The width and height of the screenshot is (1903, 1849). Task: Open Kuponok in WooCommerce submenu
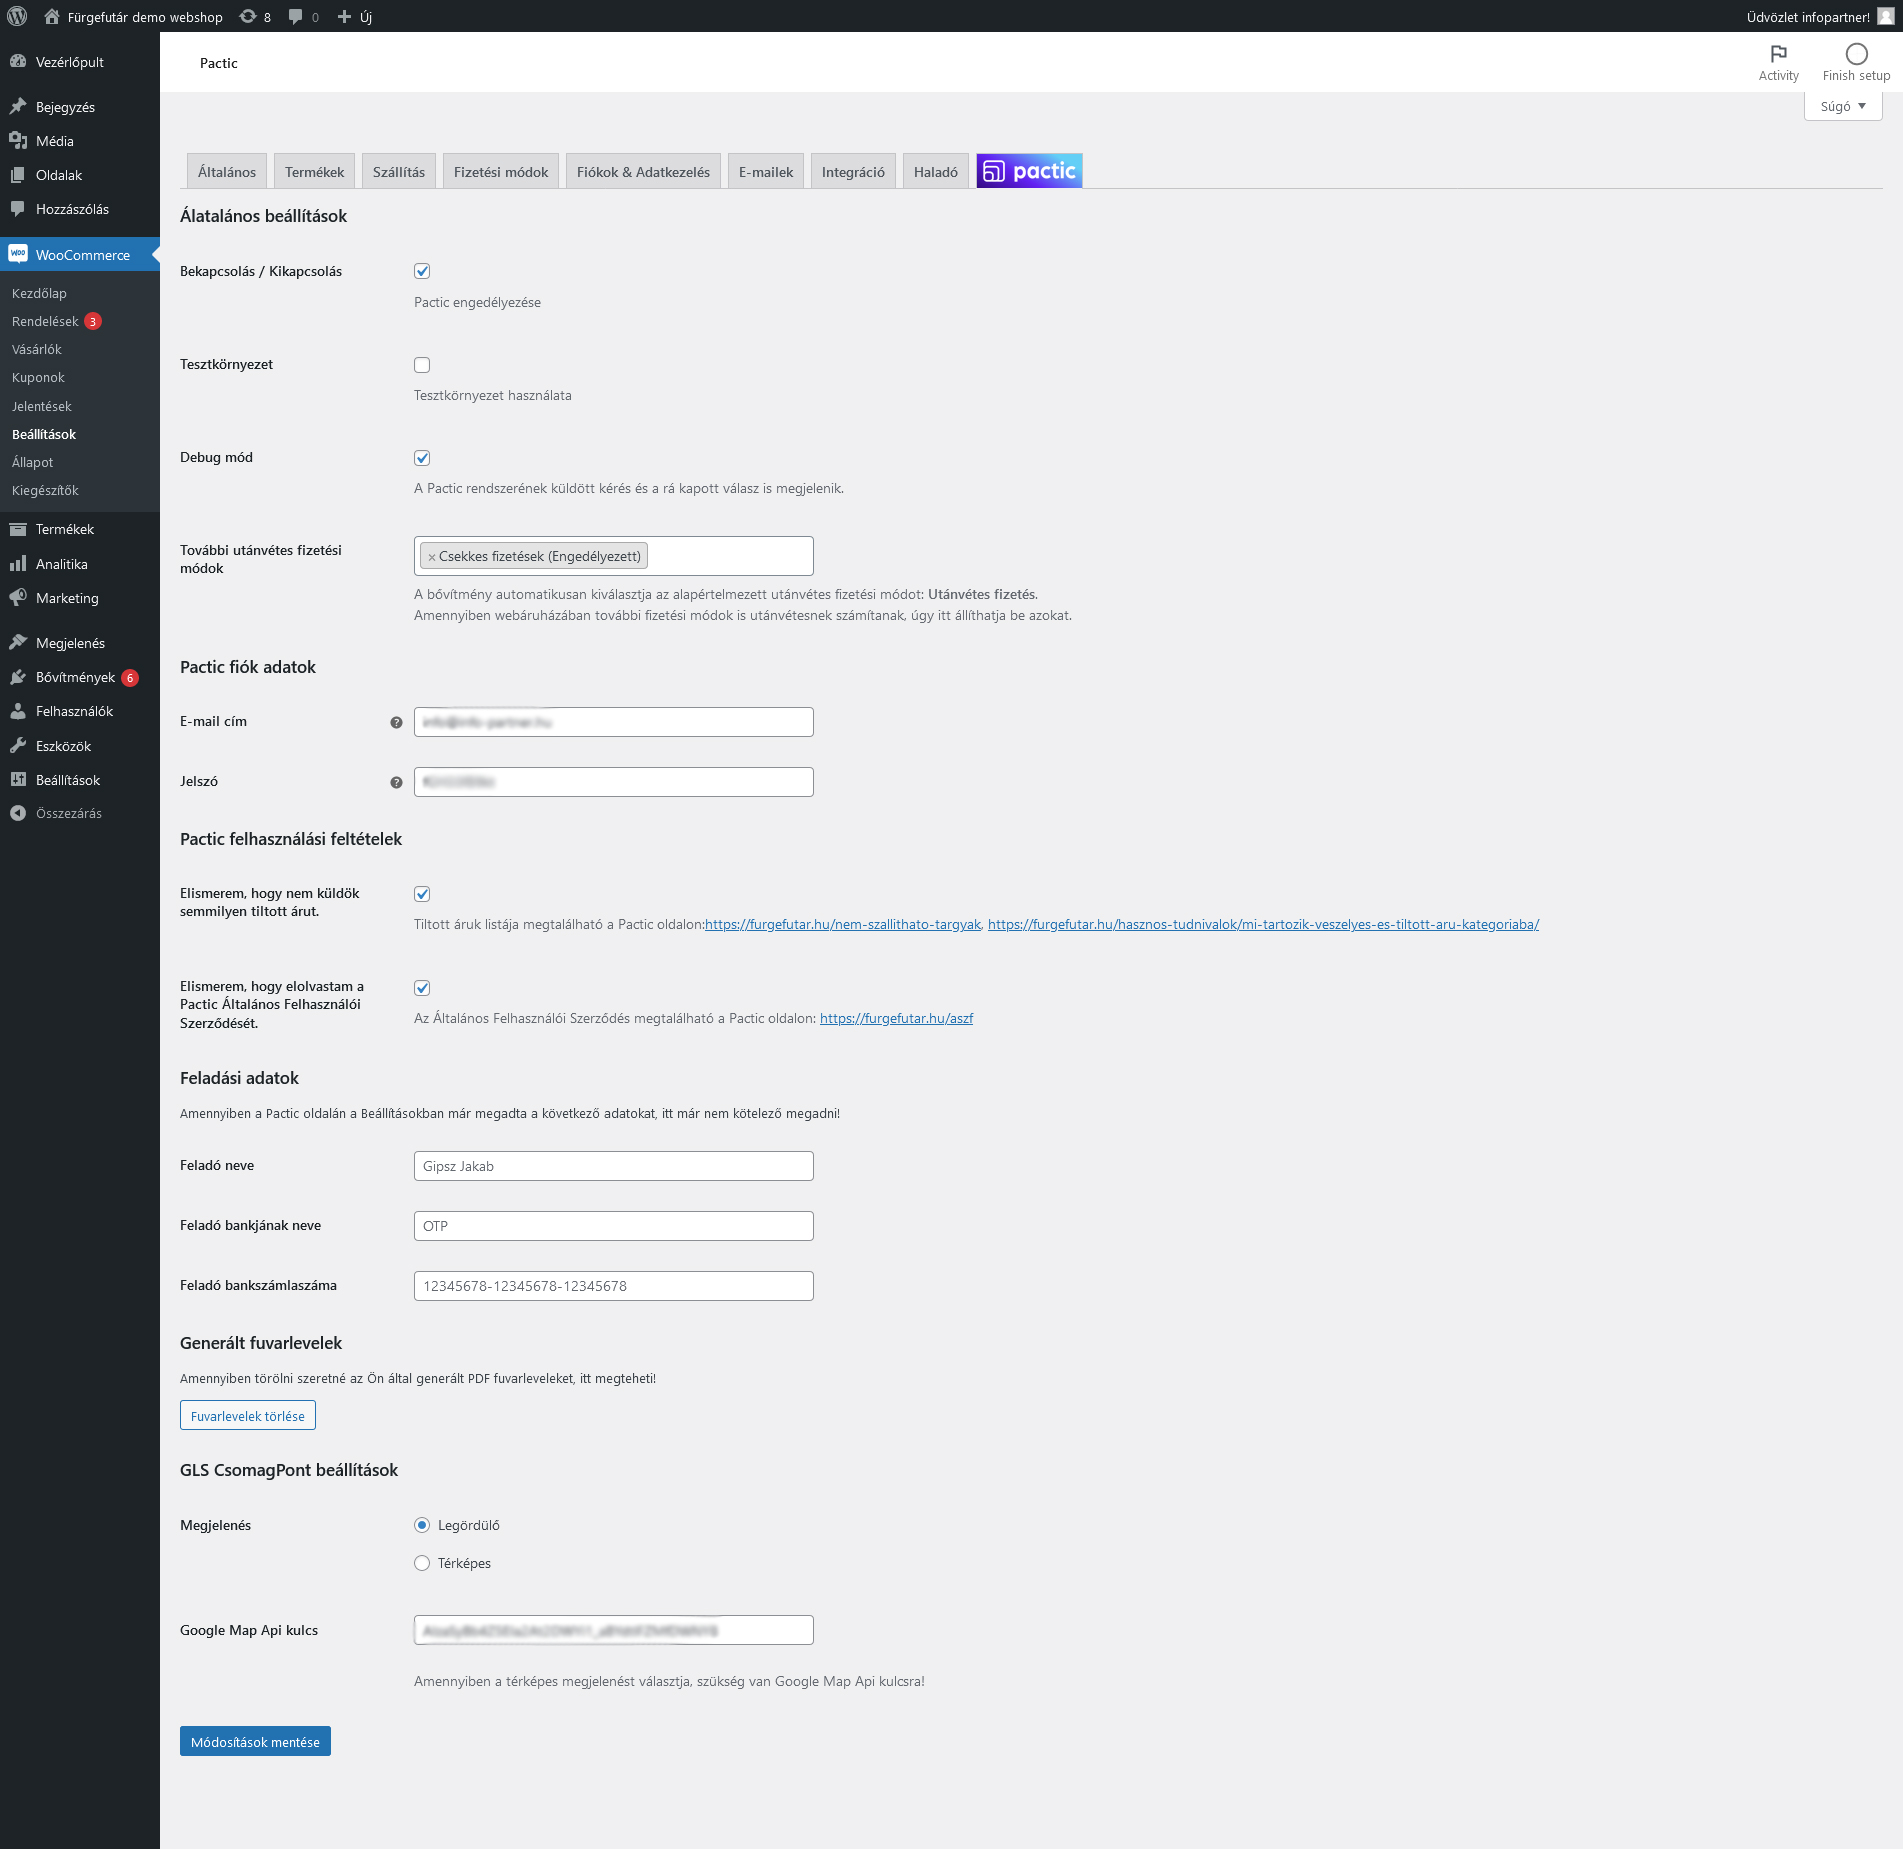pyautogui.click(x=38, y=377)
